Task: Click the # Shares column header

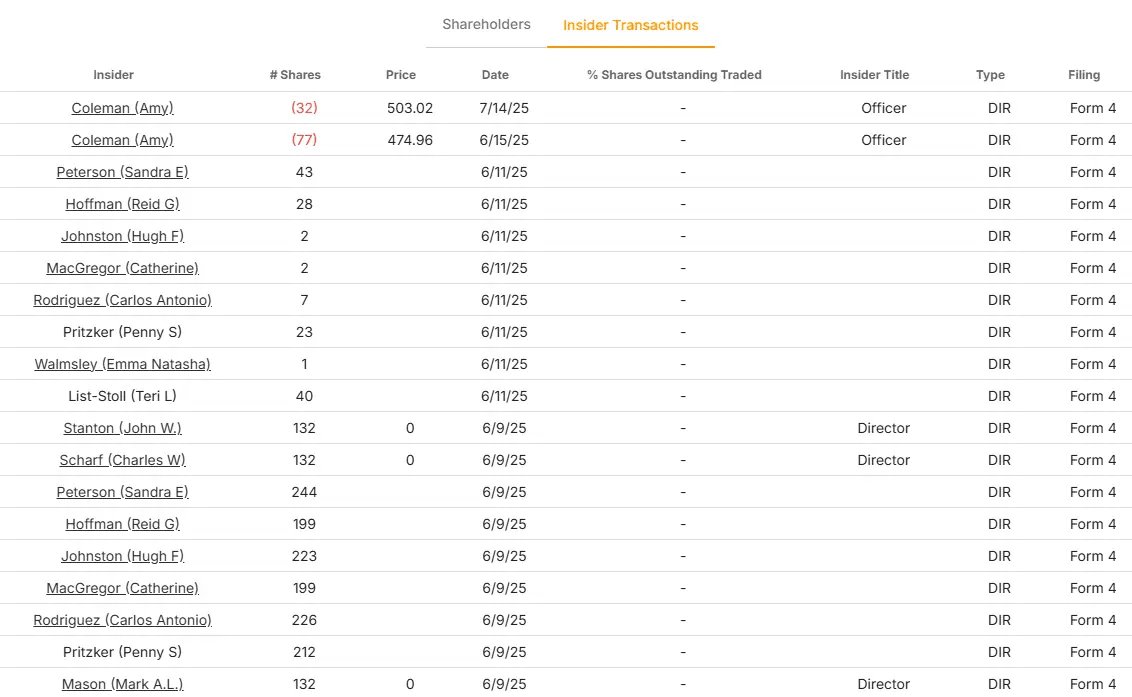Action: 295,74
